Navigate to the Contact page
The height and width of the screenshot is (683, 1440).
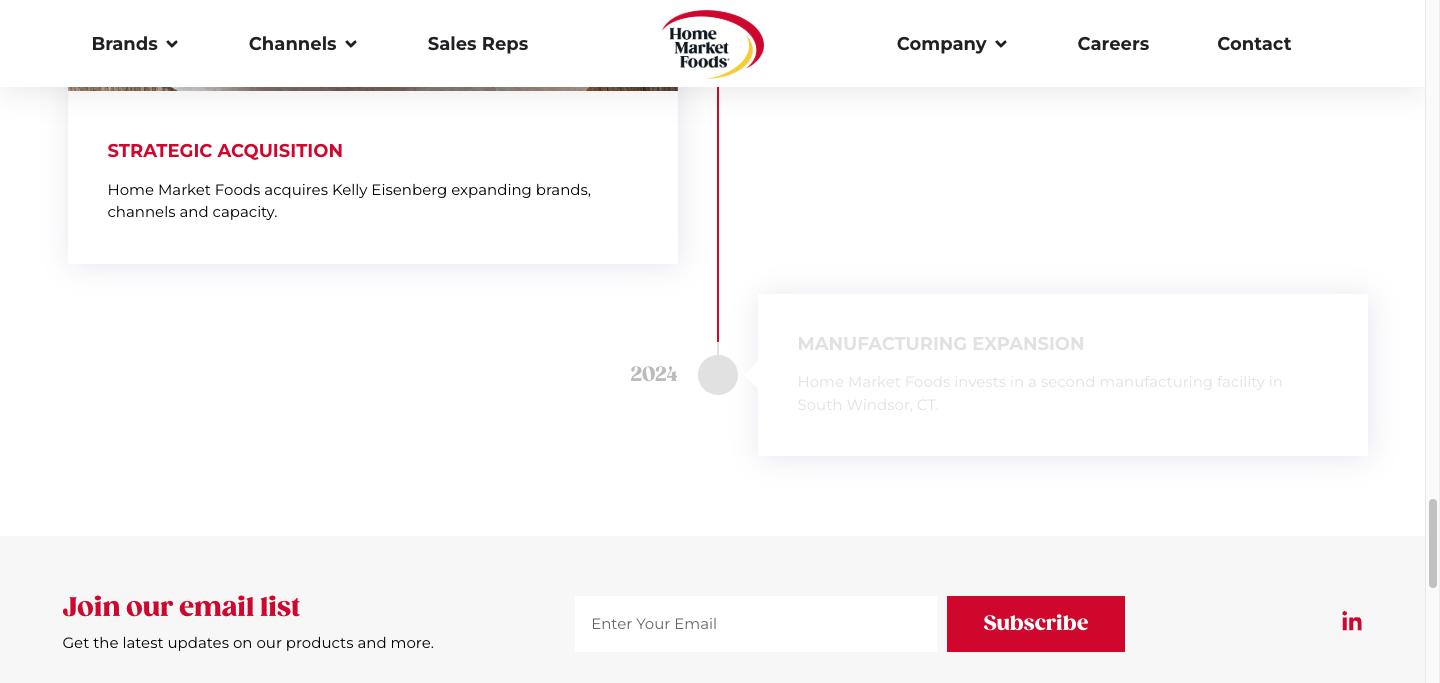pos(1254,44)
